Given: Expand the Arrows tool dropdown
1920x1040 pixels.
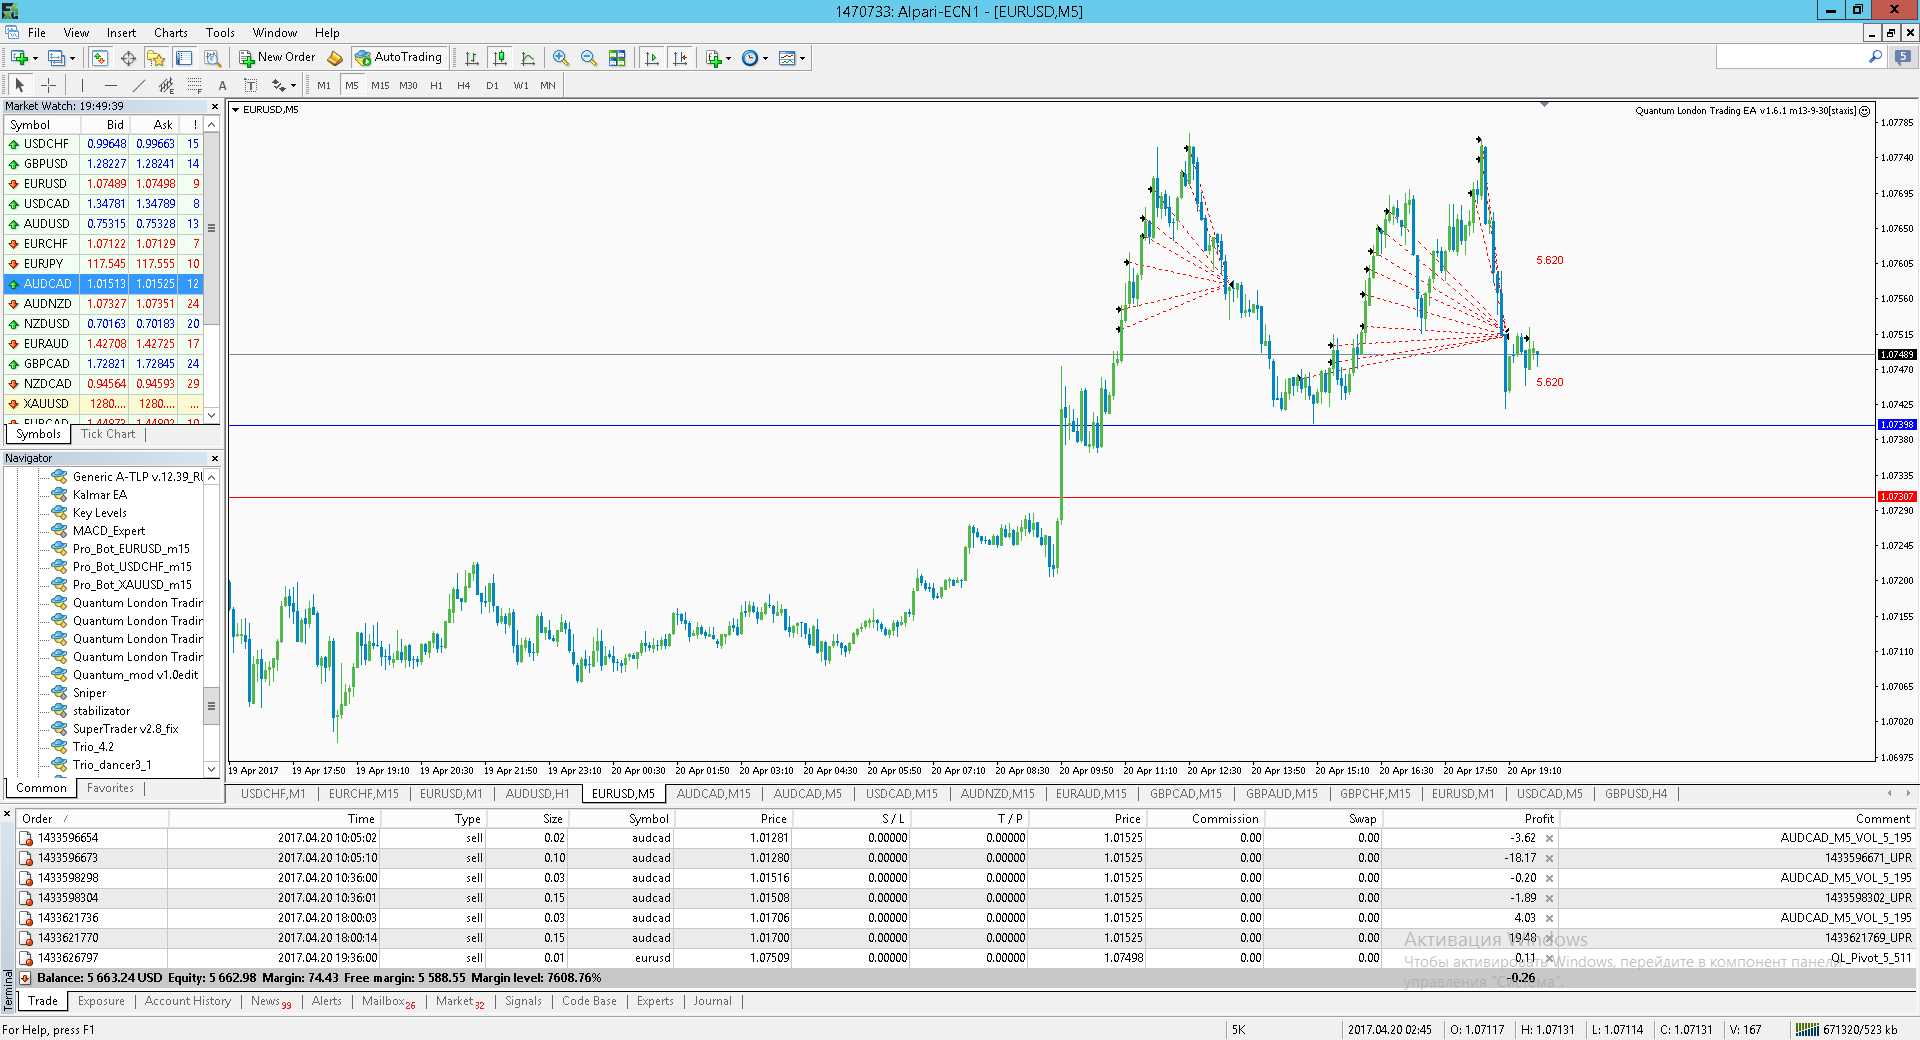Looking at the screenshot, I should point(293,85).
